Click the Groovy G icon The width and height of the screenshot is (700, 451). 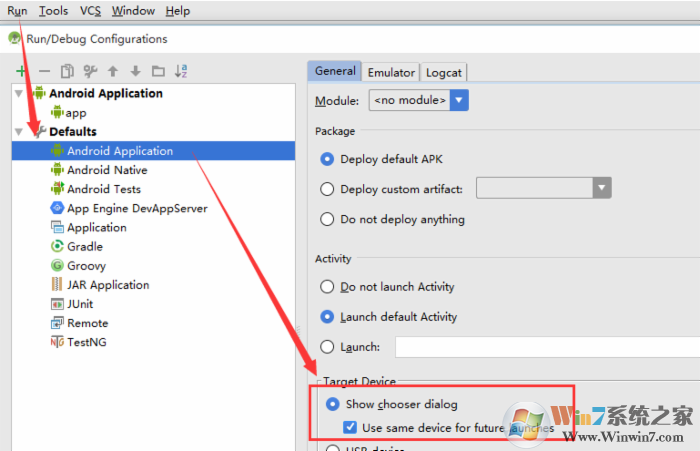point(57,266)
